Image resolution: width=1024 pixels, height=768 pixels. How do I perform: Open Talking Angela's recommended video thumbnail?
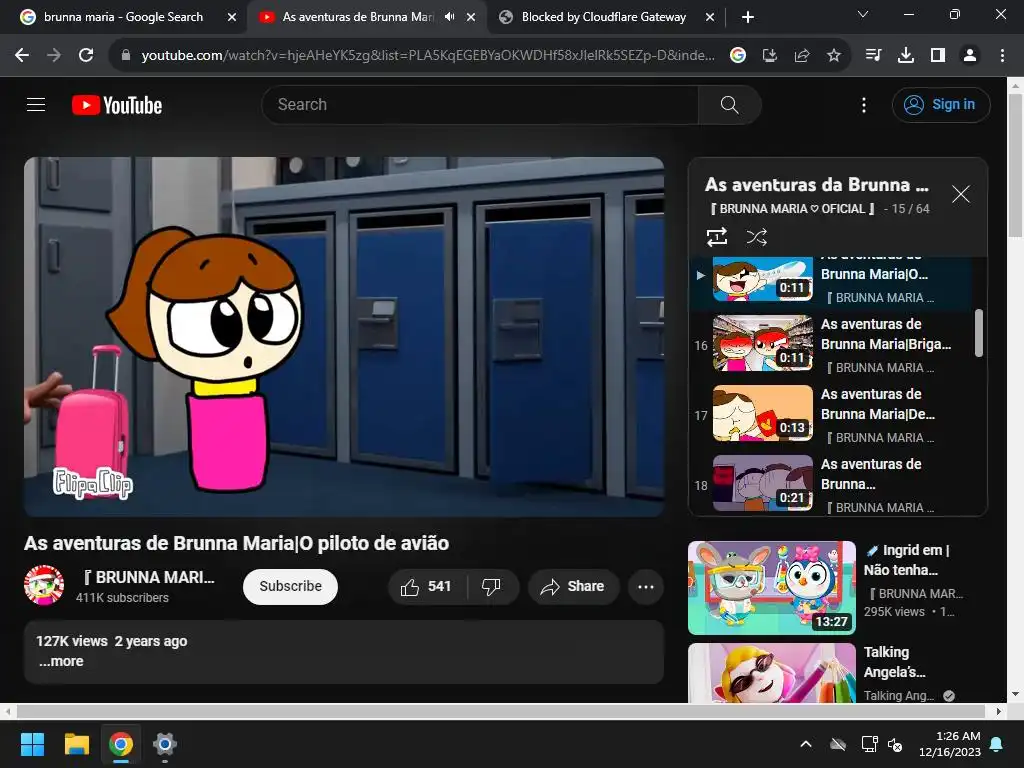772,673
